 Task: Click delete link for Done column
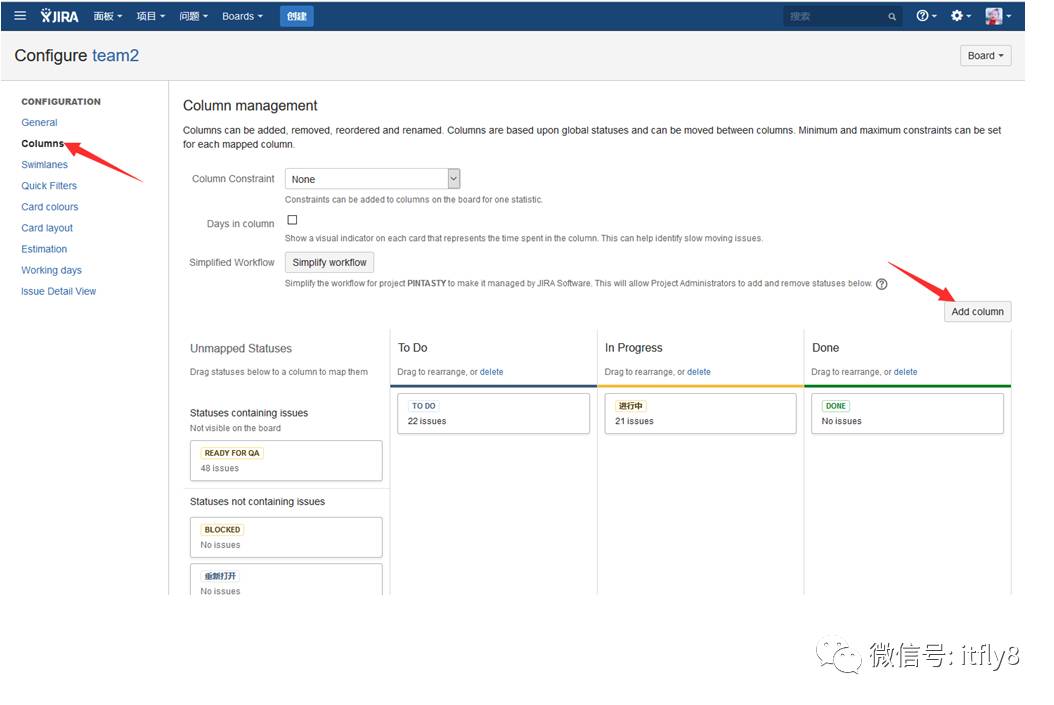click(x=905, y=372)
